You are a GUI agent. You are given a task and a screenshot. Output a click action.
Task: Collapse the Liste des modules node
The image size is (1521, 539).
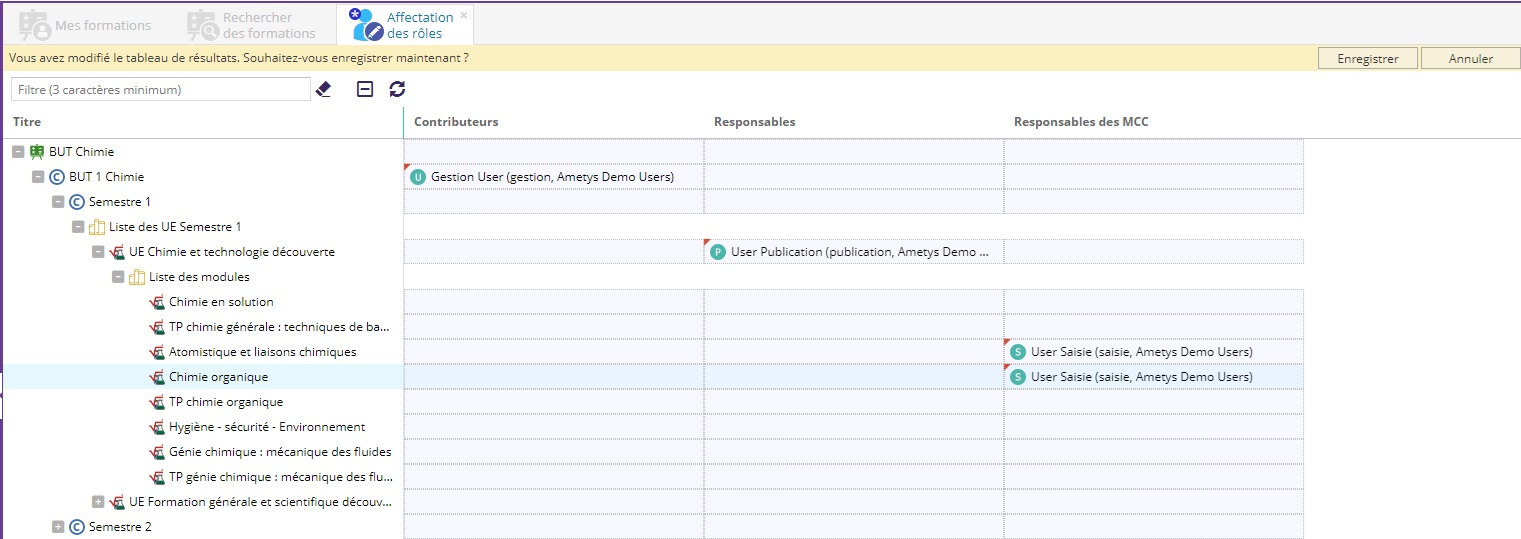(118, 277)
